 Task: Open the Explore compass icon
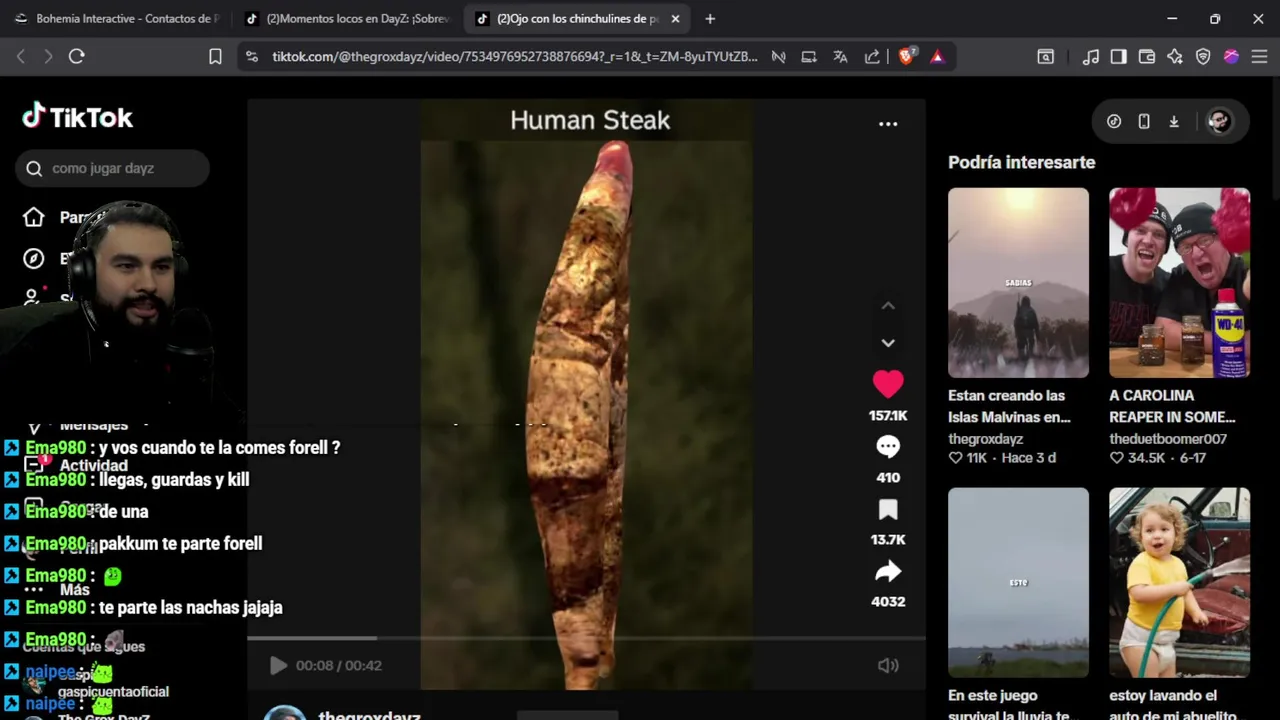pos(34,259)
